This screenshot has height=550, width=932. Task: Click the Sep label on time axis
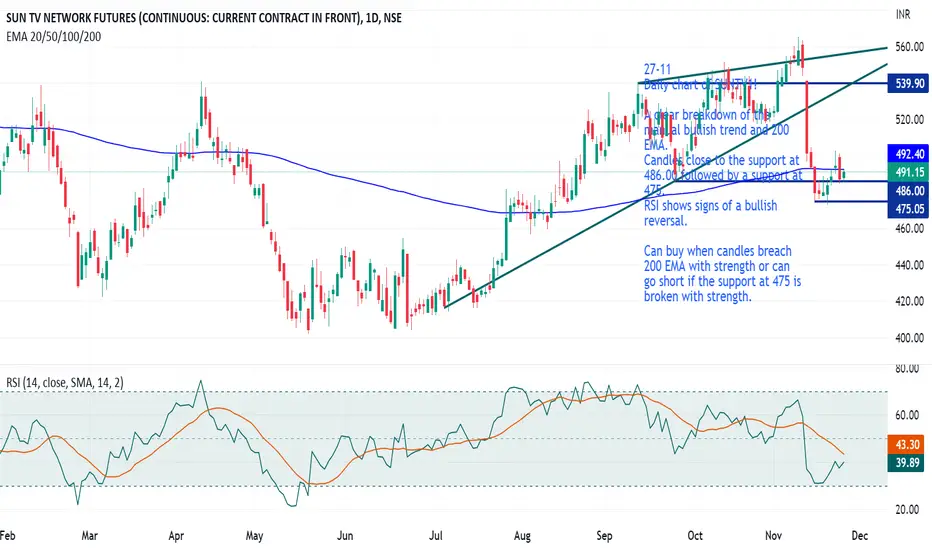(604, 536)
